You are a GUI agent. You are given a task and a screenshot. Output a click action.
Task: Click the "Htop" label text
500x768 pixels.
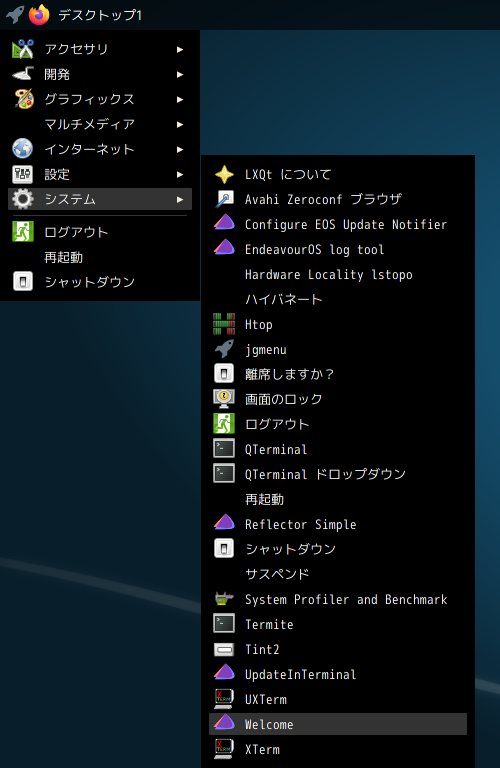pos(259,325)
